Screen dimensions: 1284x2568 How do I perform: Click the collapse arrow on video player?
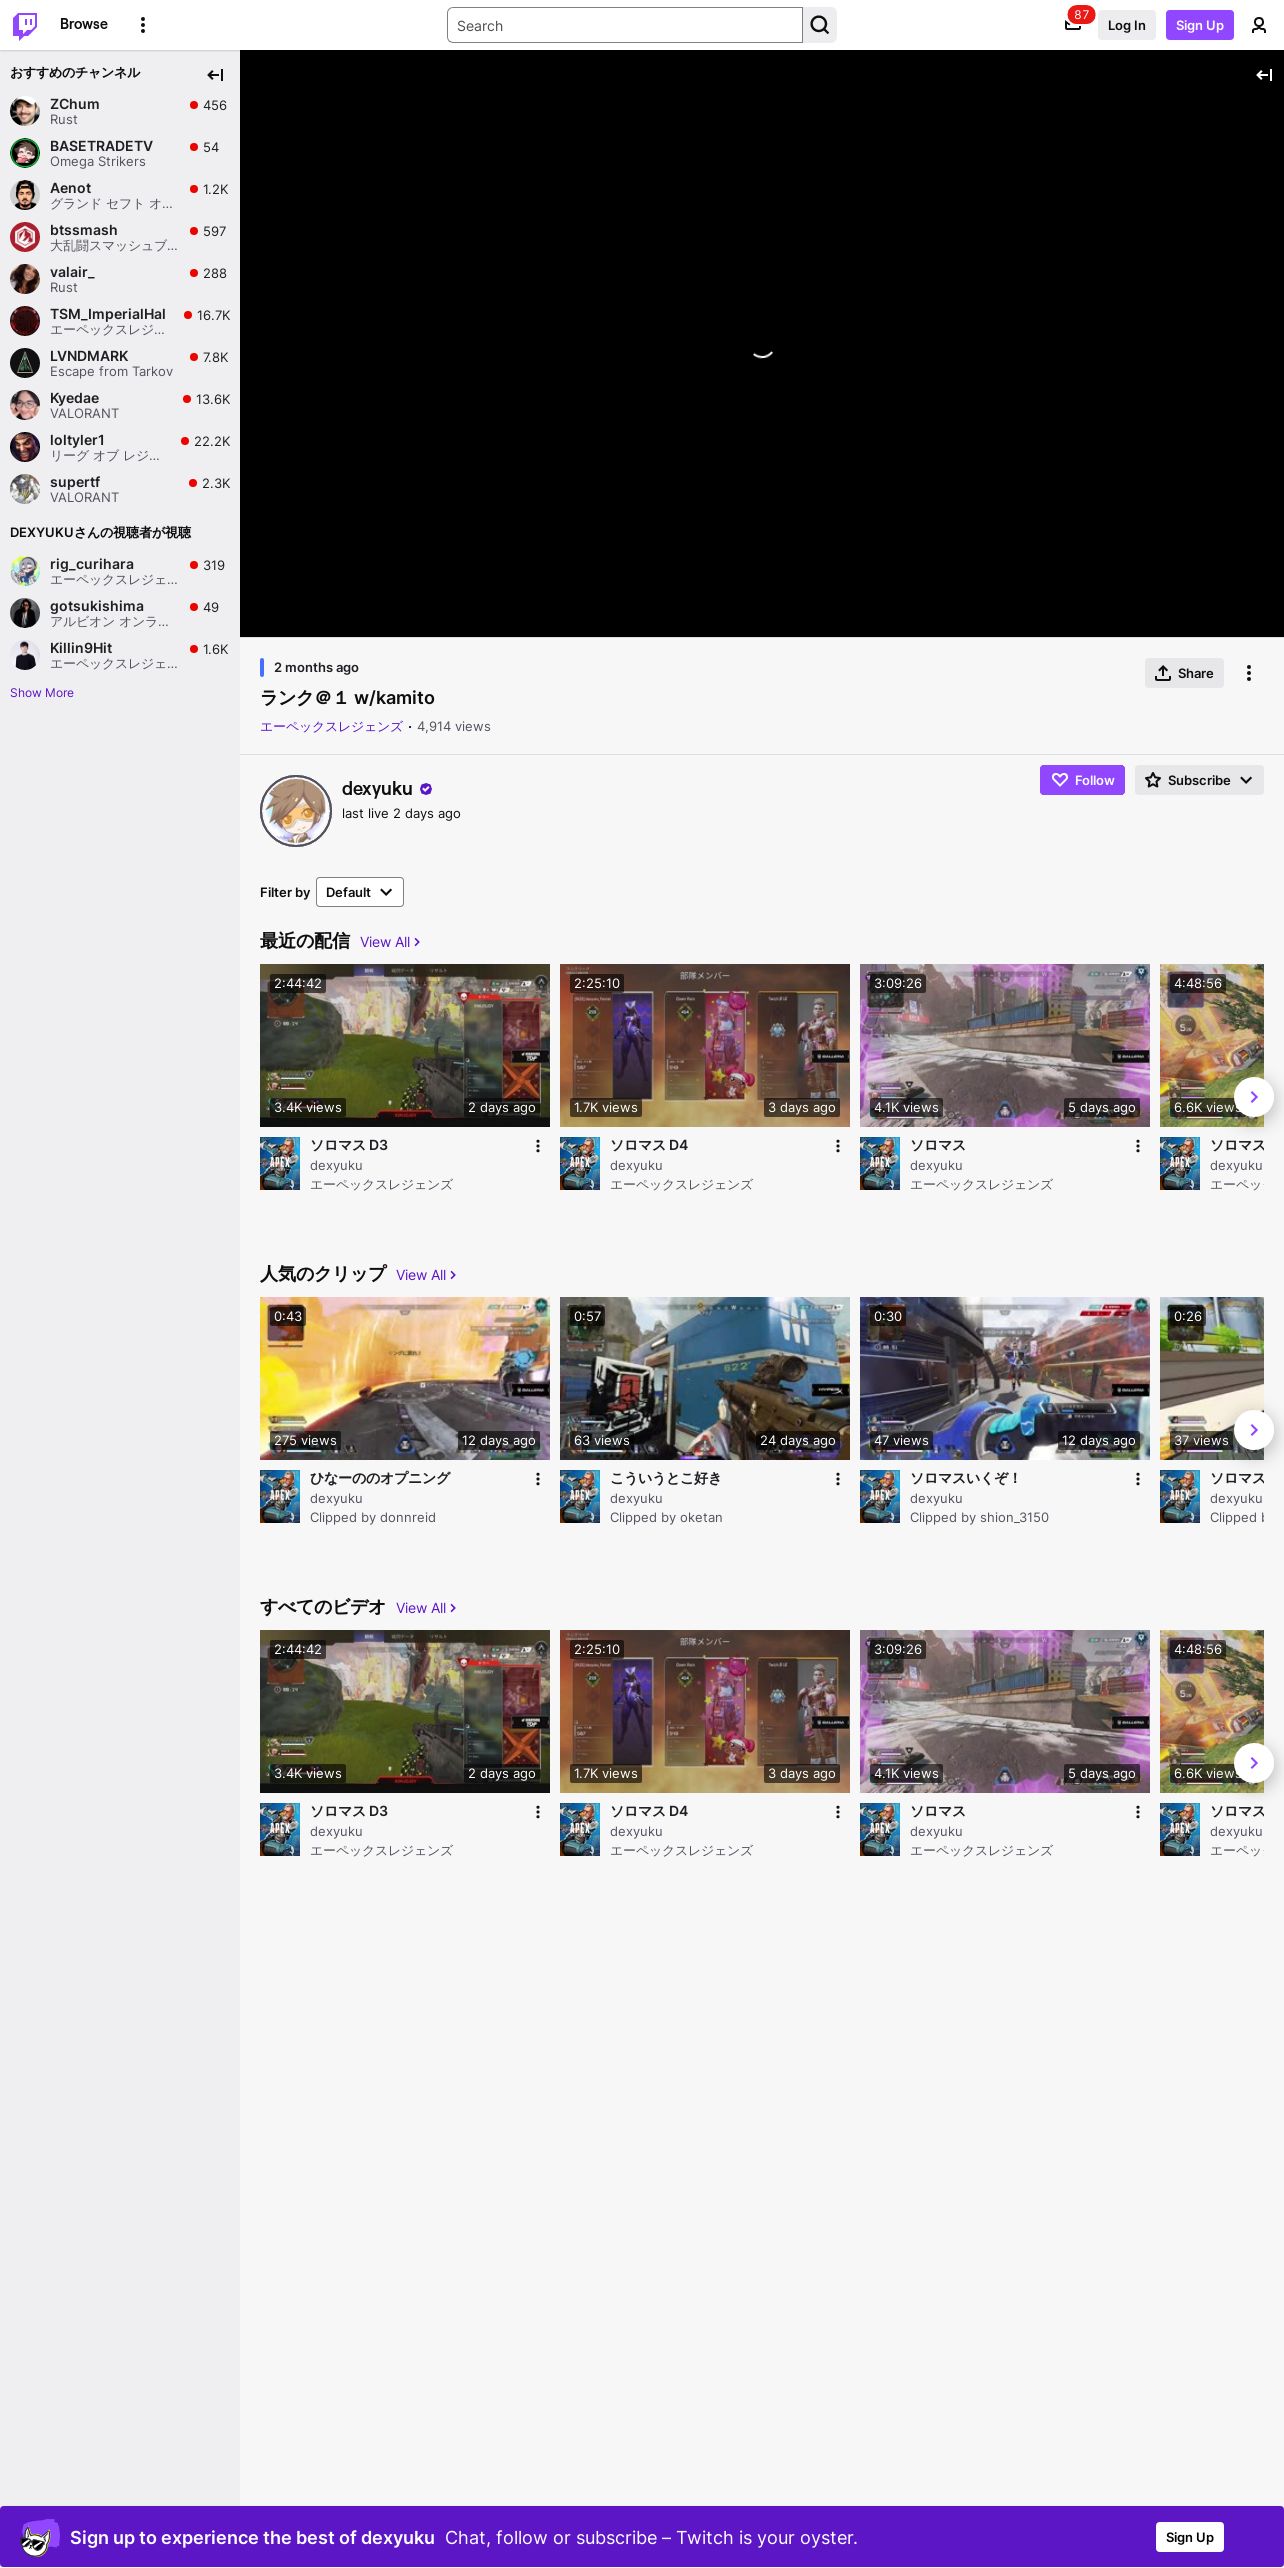1264,75
